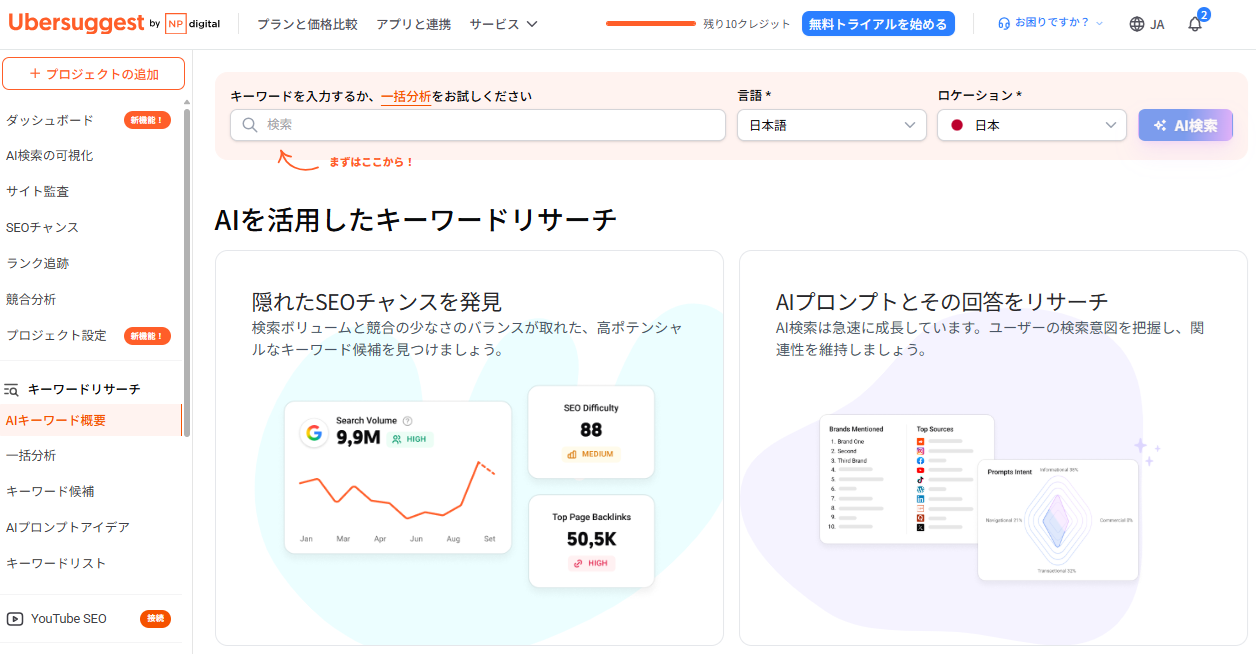Image resolution: width=1256 pixels, height=654 pixels.
Task: Click the 新機能！ badge beside プロジェクト設定
Action: 147,335
